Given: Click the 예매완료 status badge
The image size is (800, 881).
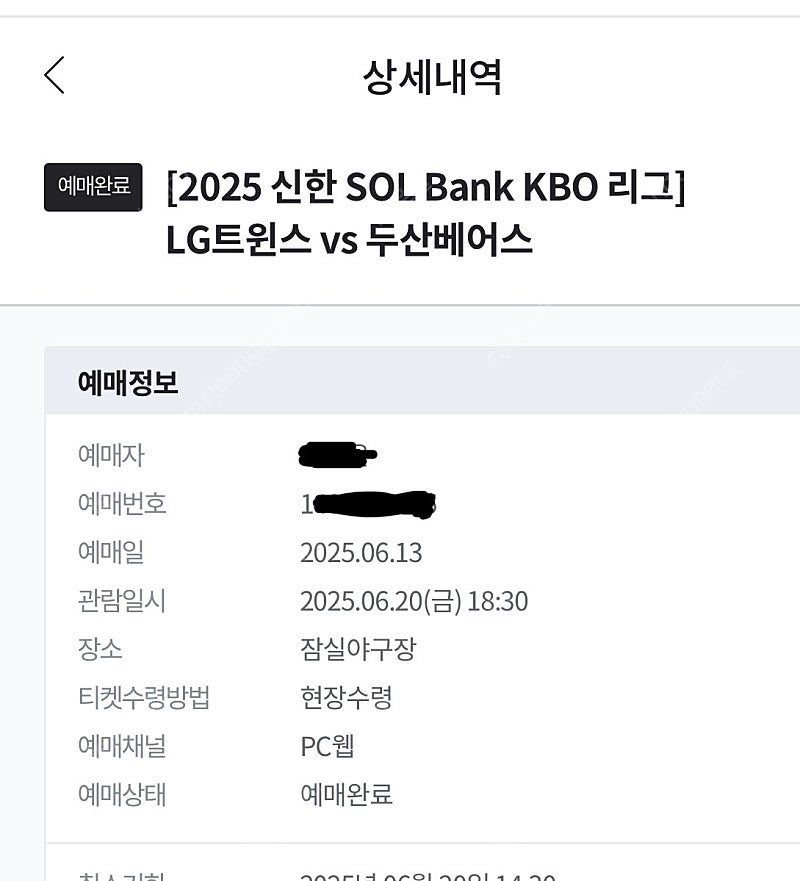Looking at the screenshot, I should click(x=93, y=187).
